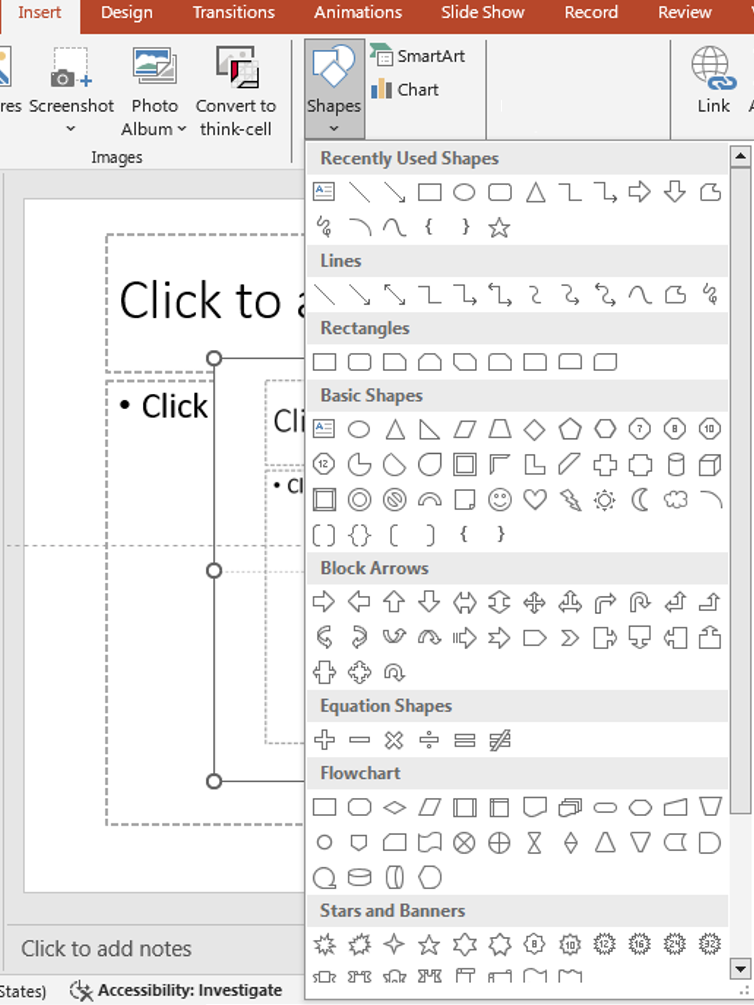Pick the Oval shape in Recently Used Shapes
Viewport: 754px width, 1005px height.
[x=464, y=192]
